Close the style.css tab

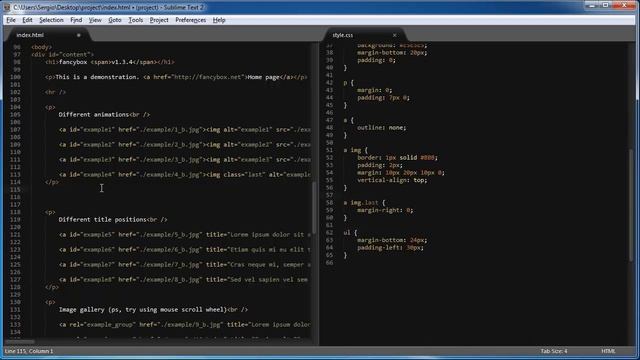[394, 35]
